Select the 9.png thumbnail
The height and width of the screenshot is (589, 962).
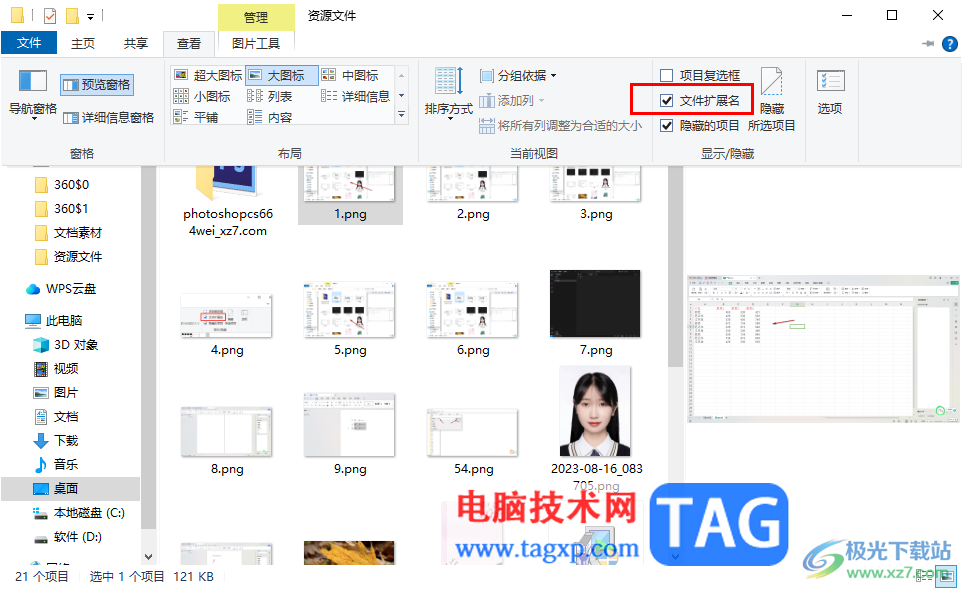point(349,425)
